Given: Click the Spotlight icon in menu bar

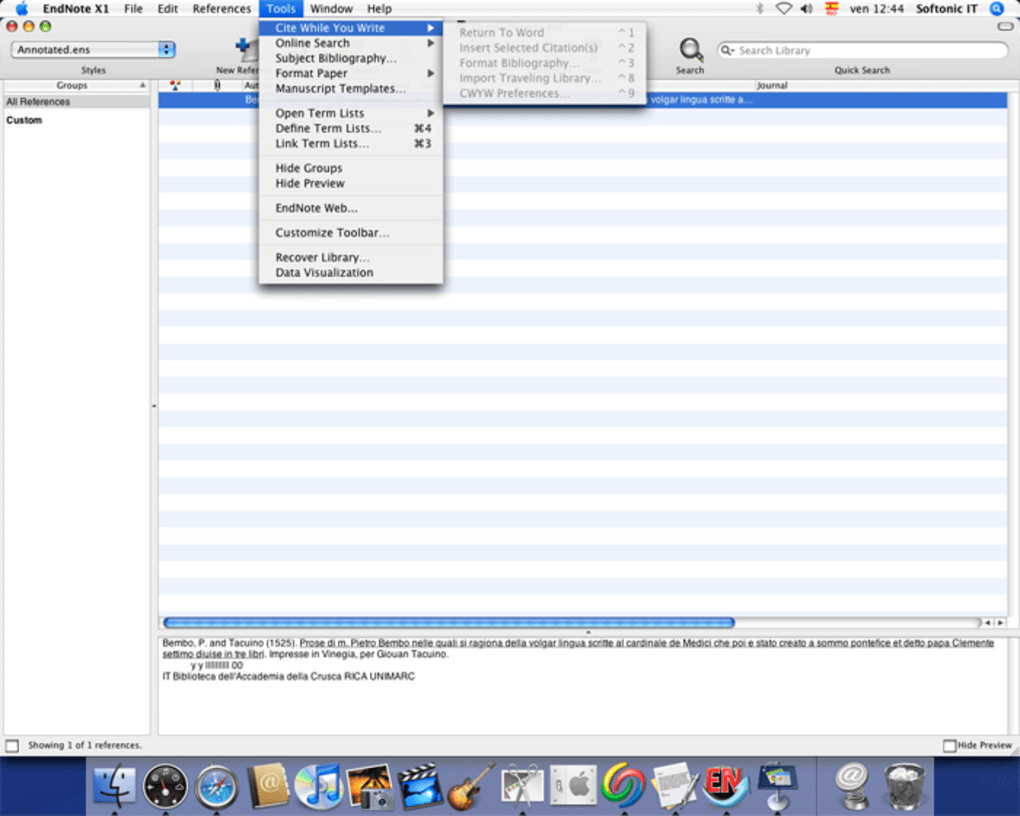Looking at the screenshot, I should (997, 8).
